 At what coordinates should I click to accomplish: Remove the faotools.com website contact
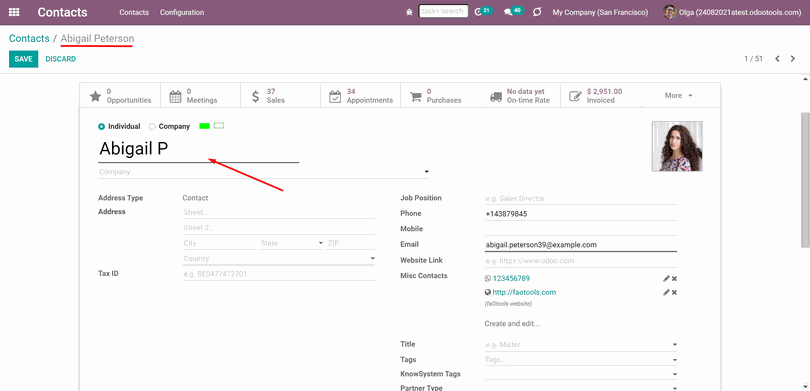pyautogui.click(x=674, y=292)
